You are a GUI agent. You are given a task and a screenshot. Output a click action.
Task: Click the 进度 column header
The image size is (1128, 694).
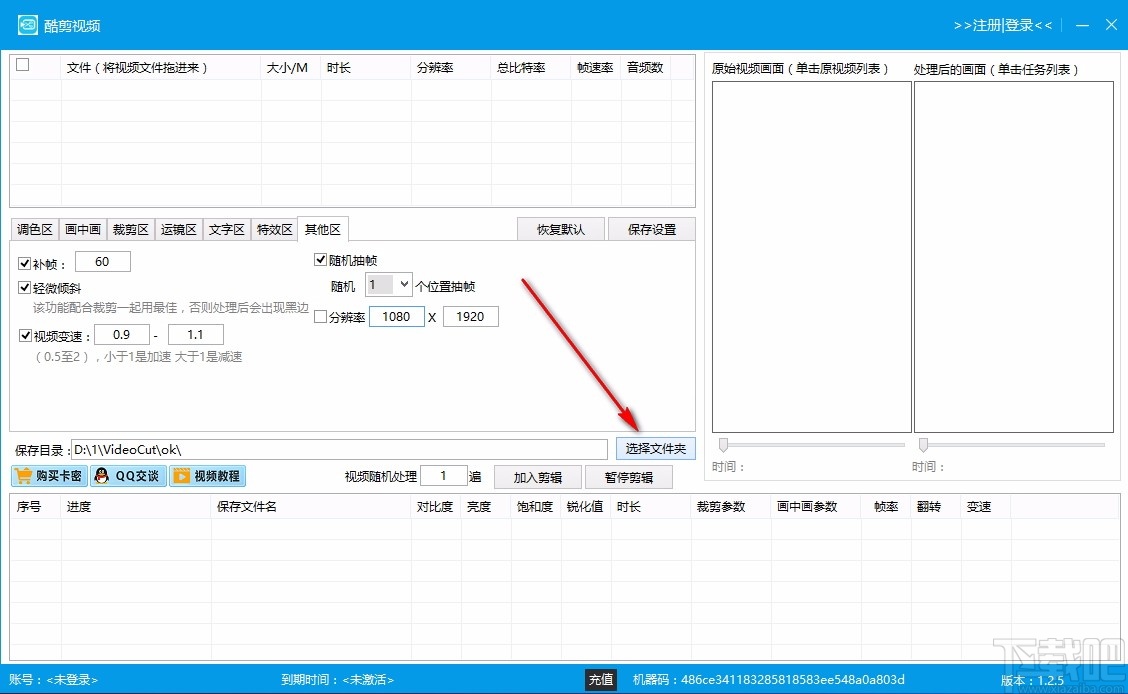[x=136, y=506]
